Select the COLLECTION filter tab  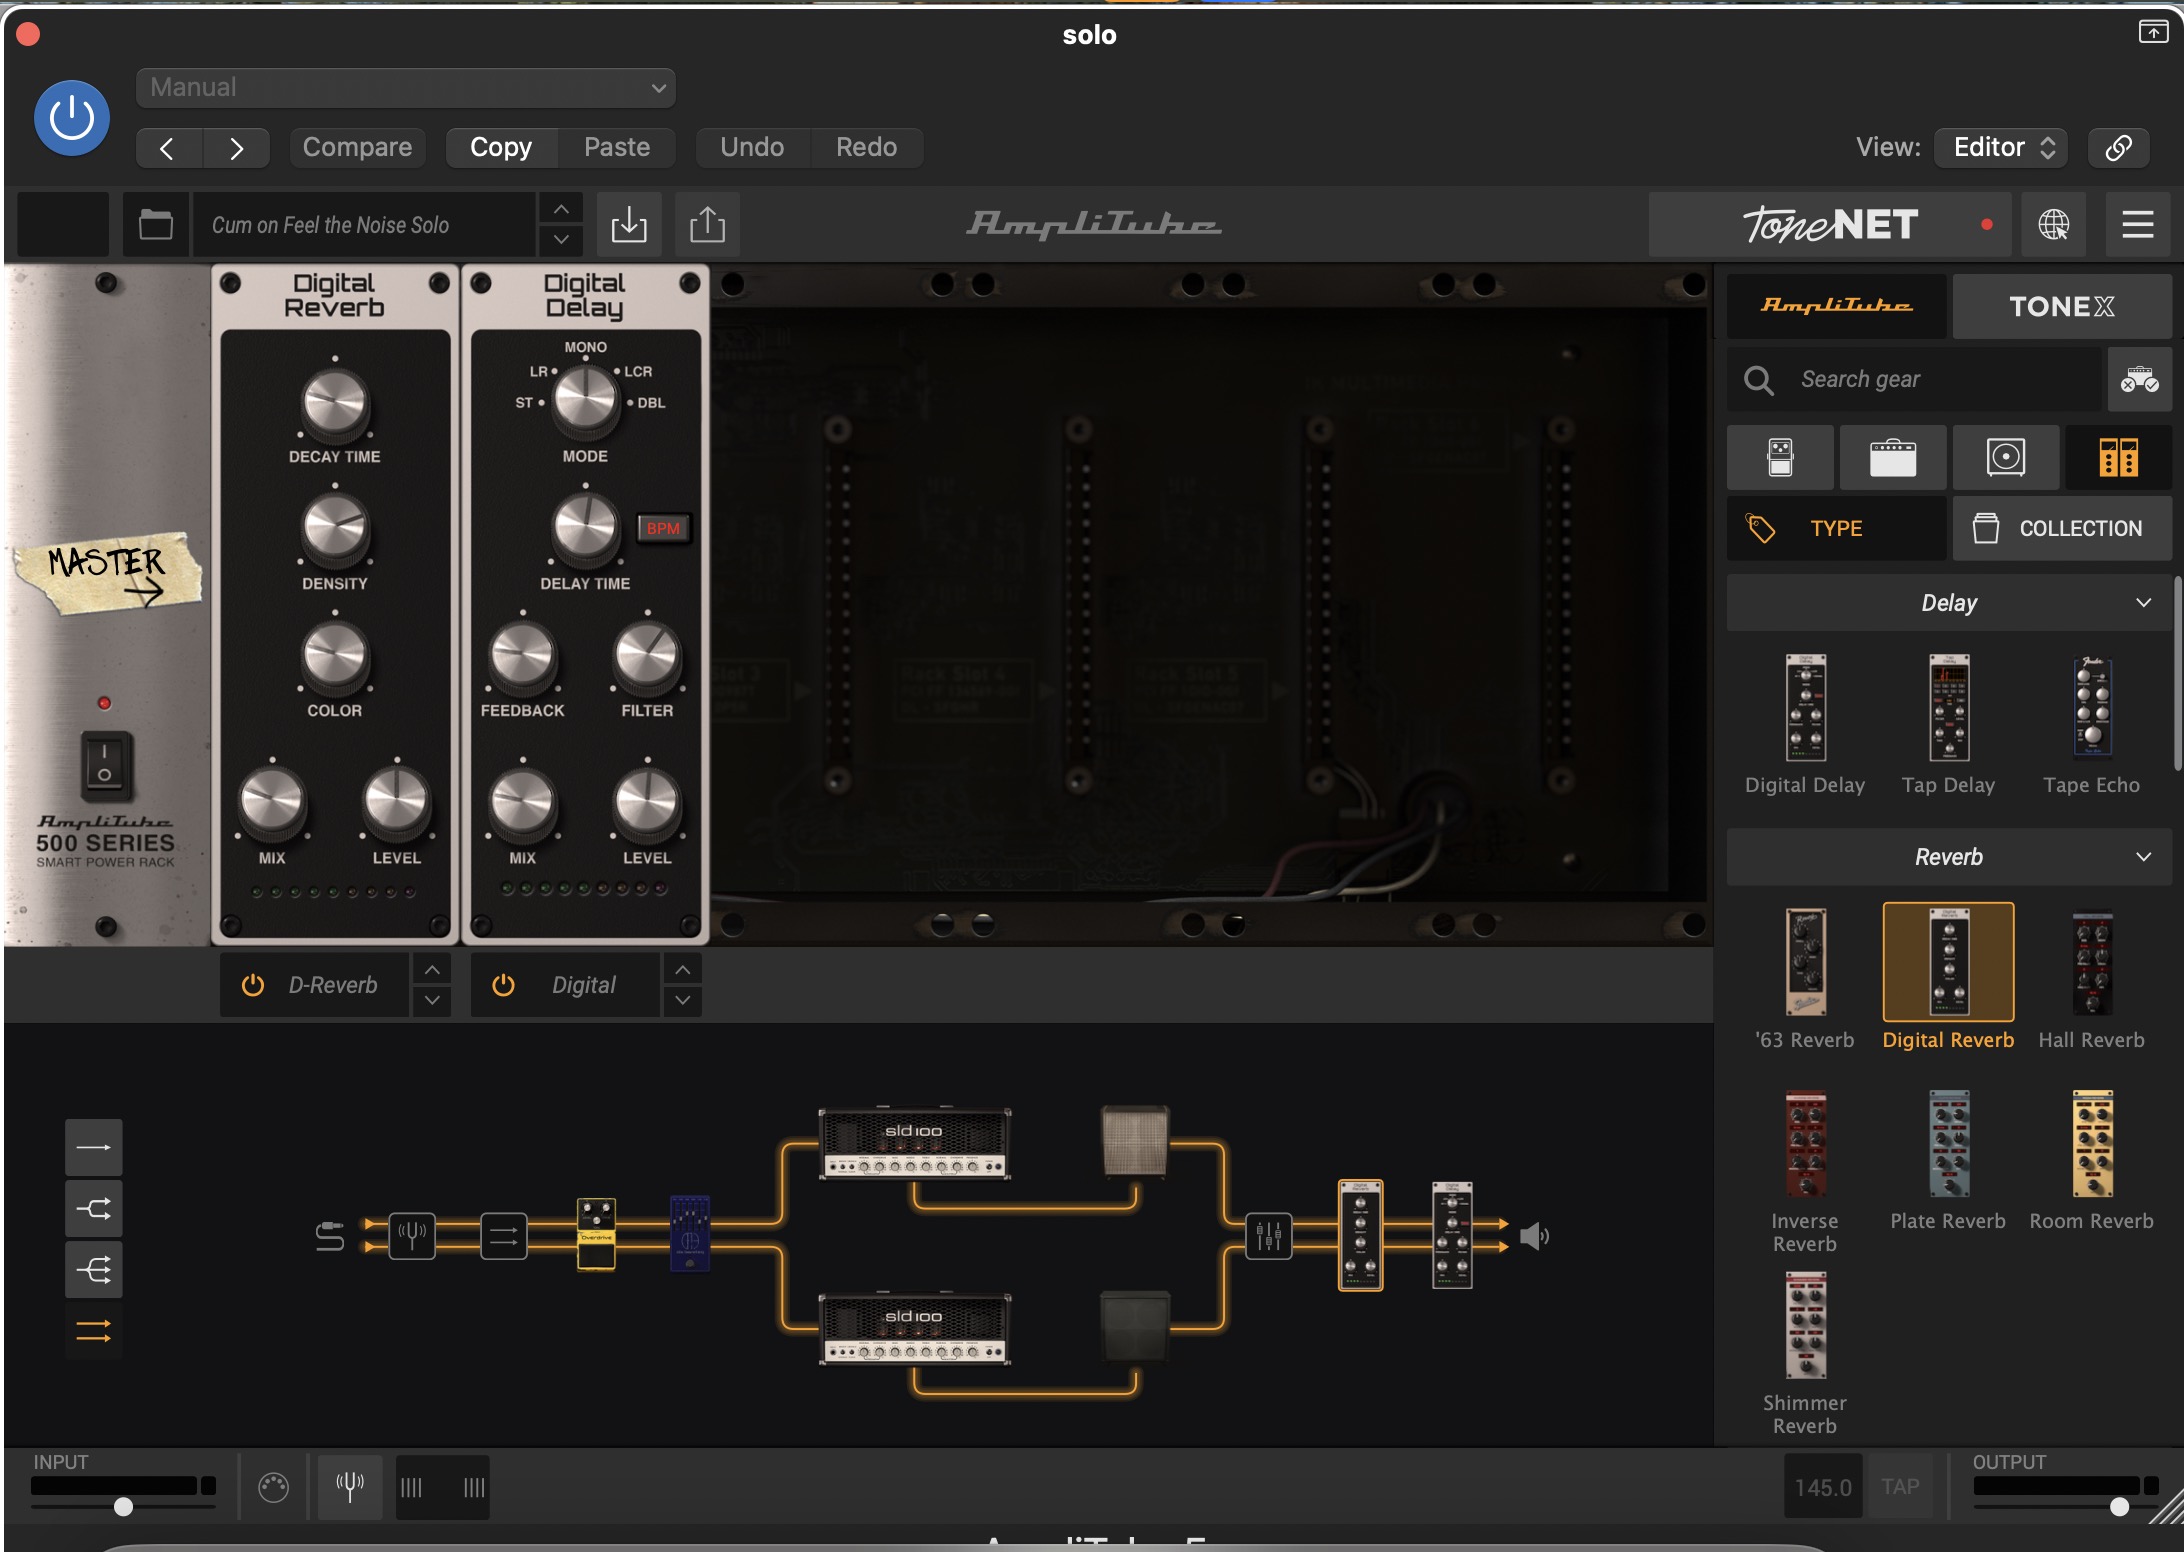[2061, 528]
